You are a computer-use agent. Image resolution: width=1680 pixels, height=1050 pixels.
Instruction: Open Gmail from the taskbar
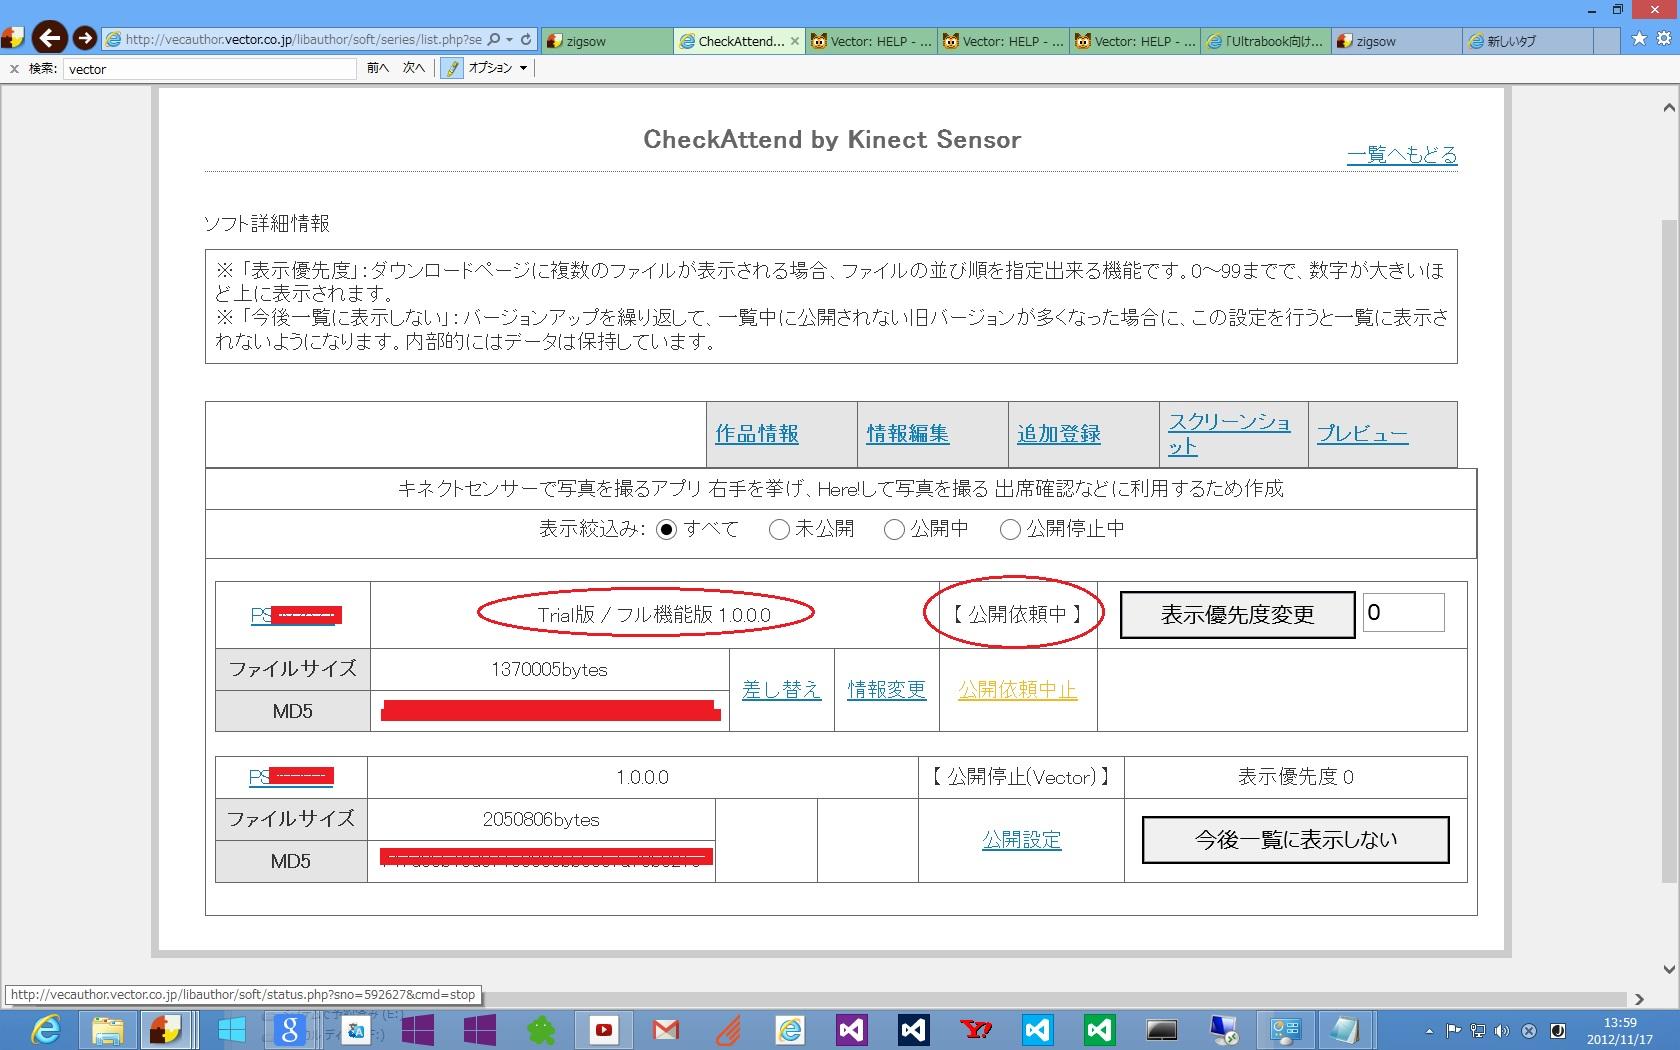coord(665,1029)
